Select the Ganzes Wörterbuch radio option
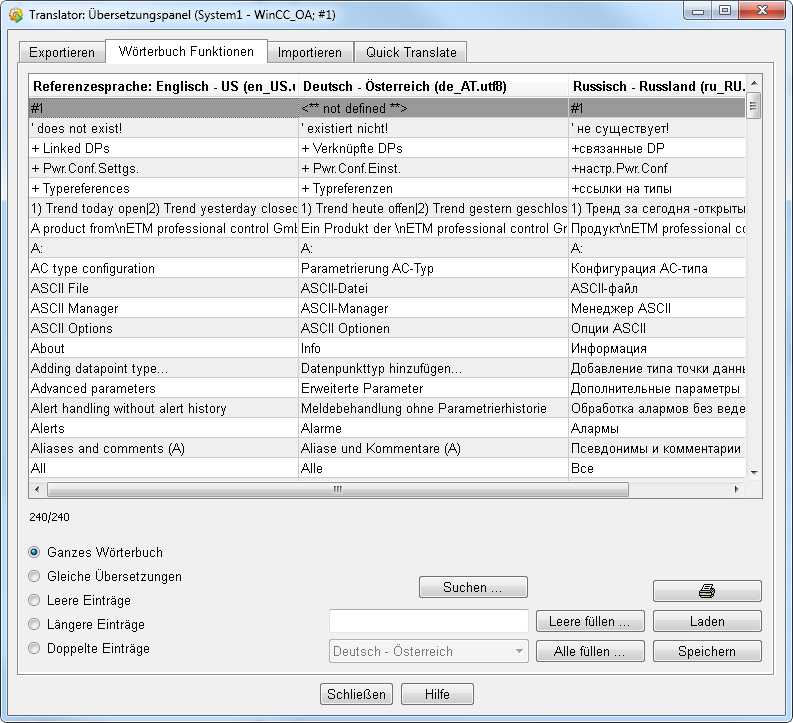Viewport: 793px width, 723px height. pos(35,552)
